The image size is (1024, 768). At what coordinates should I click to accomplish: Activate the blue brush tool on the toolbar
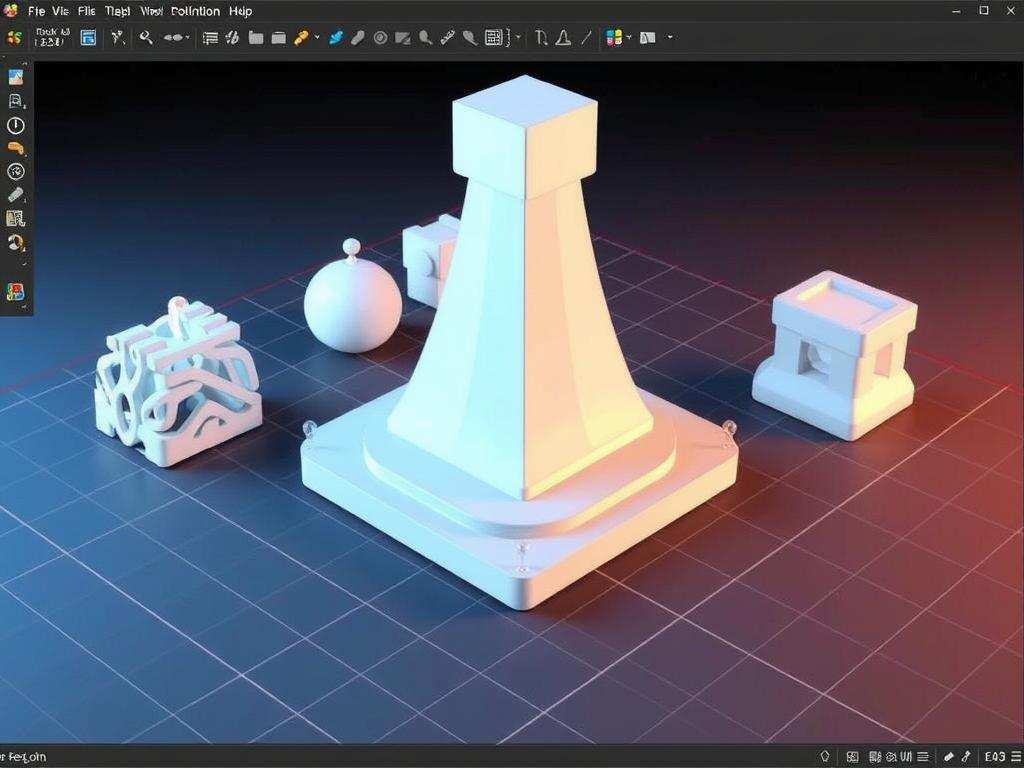tap(337, 38)
